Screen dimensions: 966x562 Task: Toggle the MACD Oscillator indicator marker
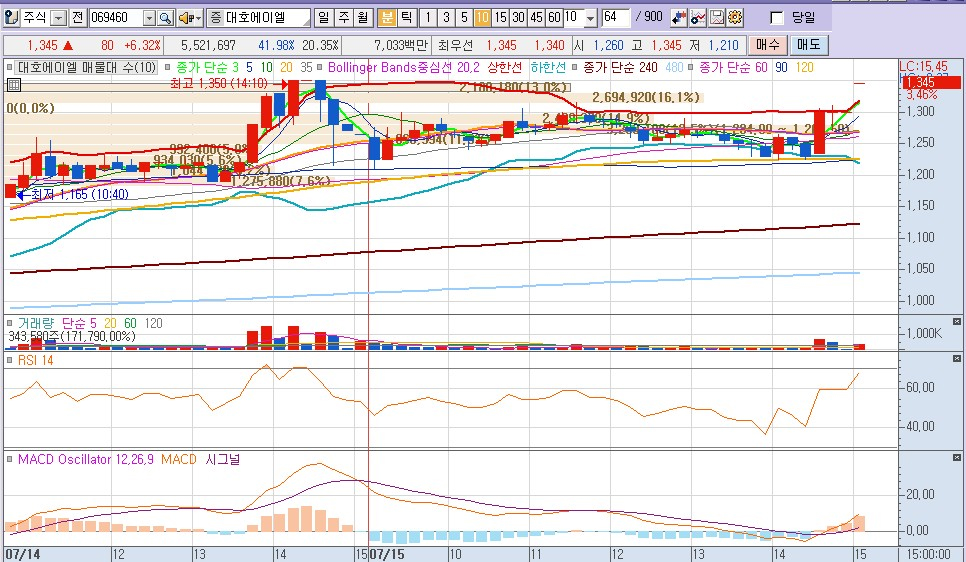(11, 459)
